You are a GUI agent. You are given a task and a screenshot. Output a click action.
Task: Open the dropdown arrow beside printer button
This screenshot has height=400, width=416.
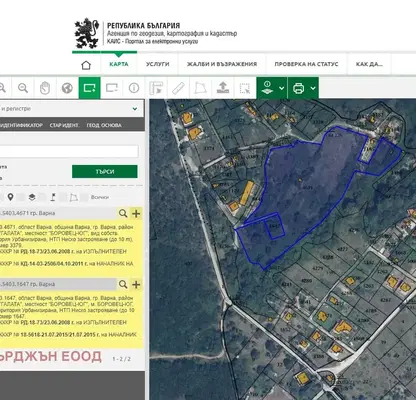(x=313, y=88)
